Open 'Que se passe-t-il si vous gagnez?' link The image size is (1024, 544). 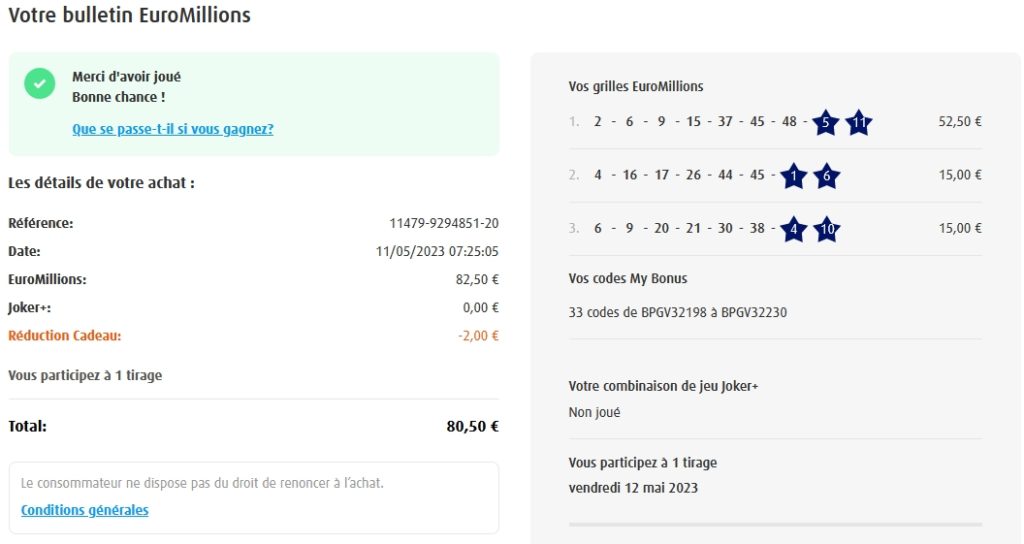pyautogui.click(x=173, y=129)
